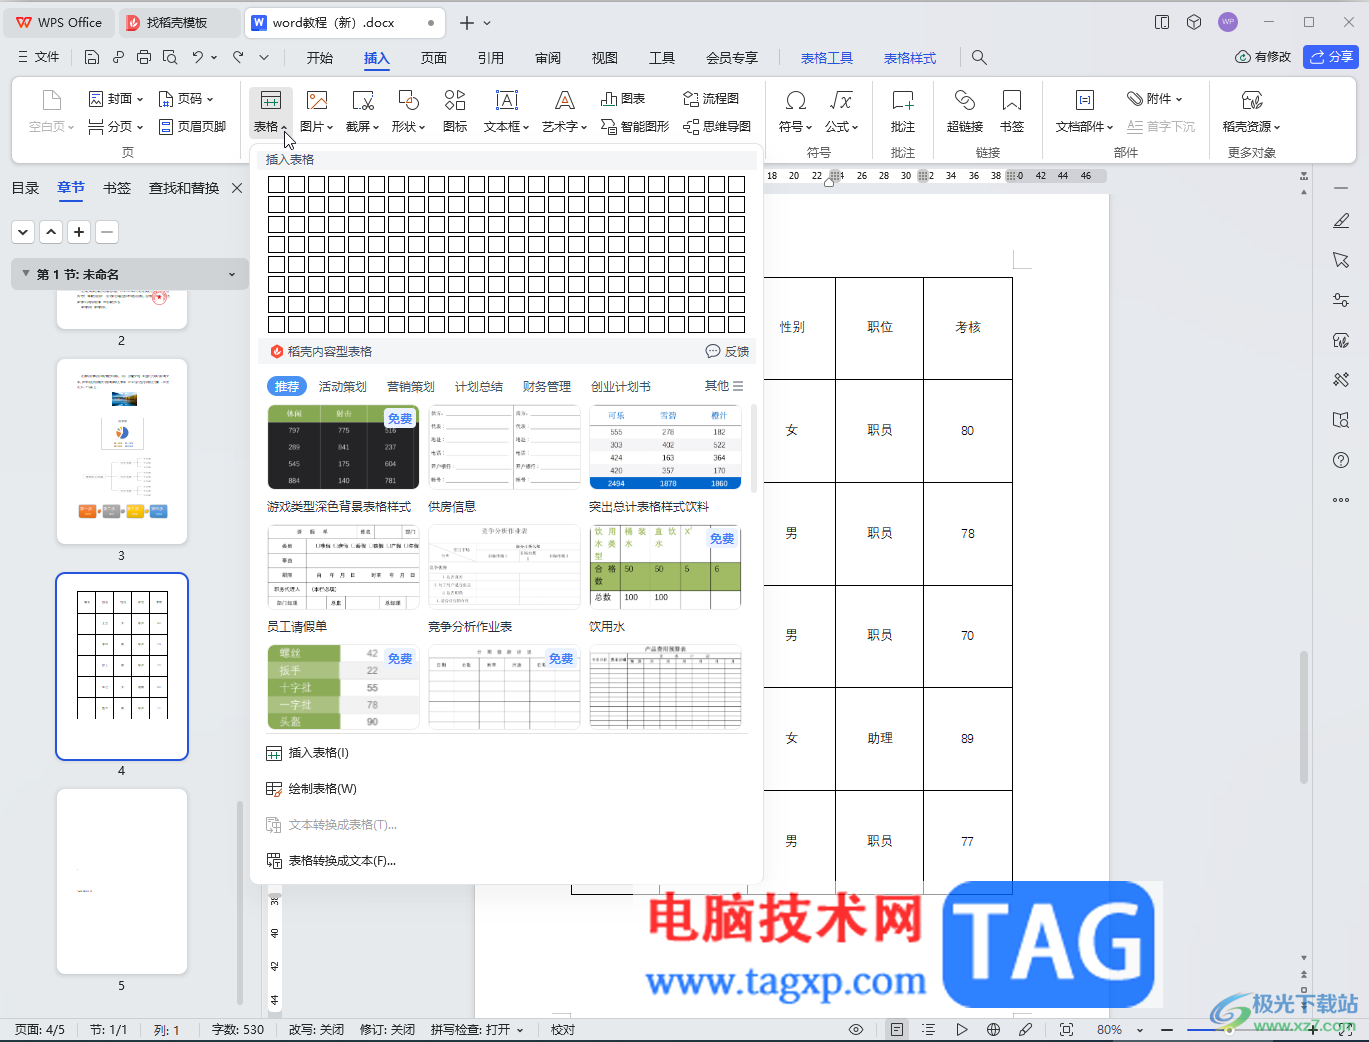Insert a Bookmark (书签)

(x=1012, y=111)
